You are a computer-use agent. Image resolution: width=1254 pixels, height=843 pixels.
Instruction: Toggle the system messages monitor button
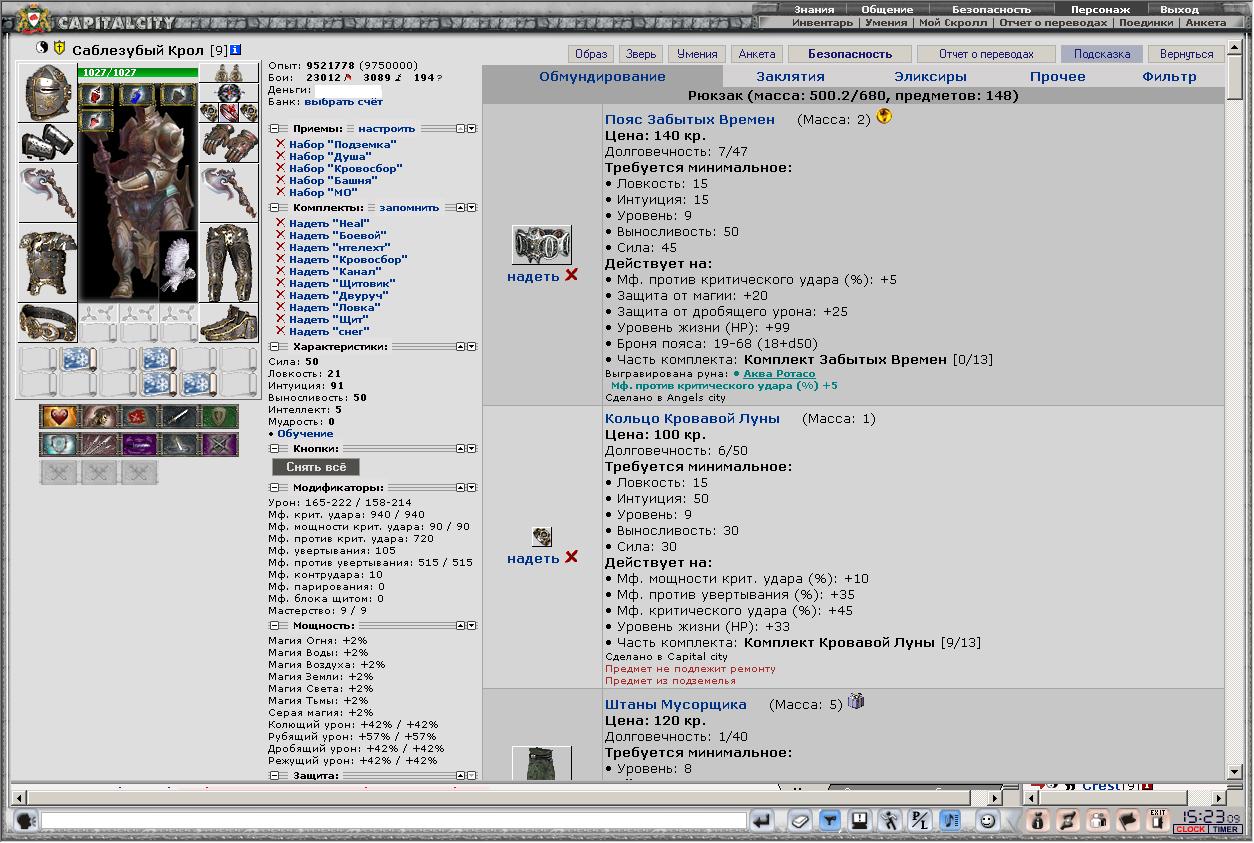pos(859,820)
